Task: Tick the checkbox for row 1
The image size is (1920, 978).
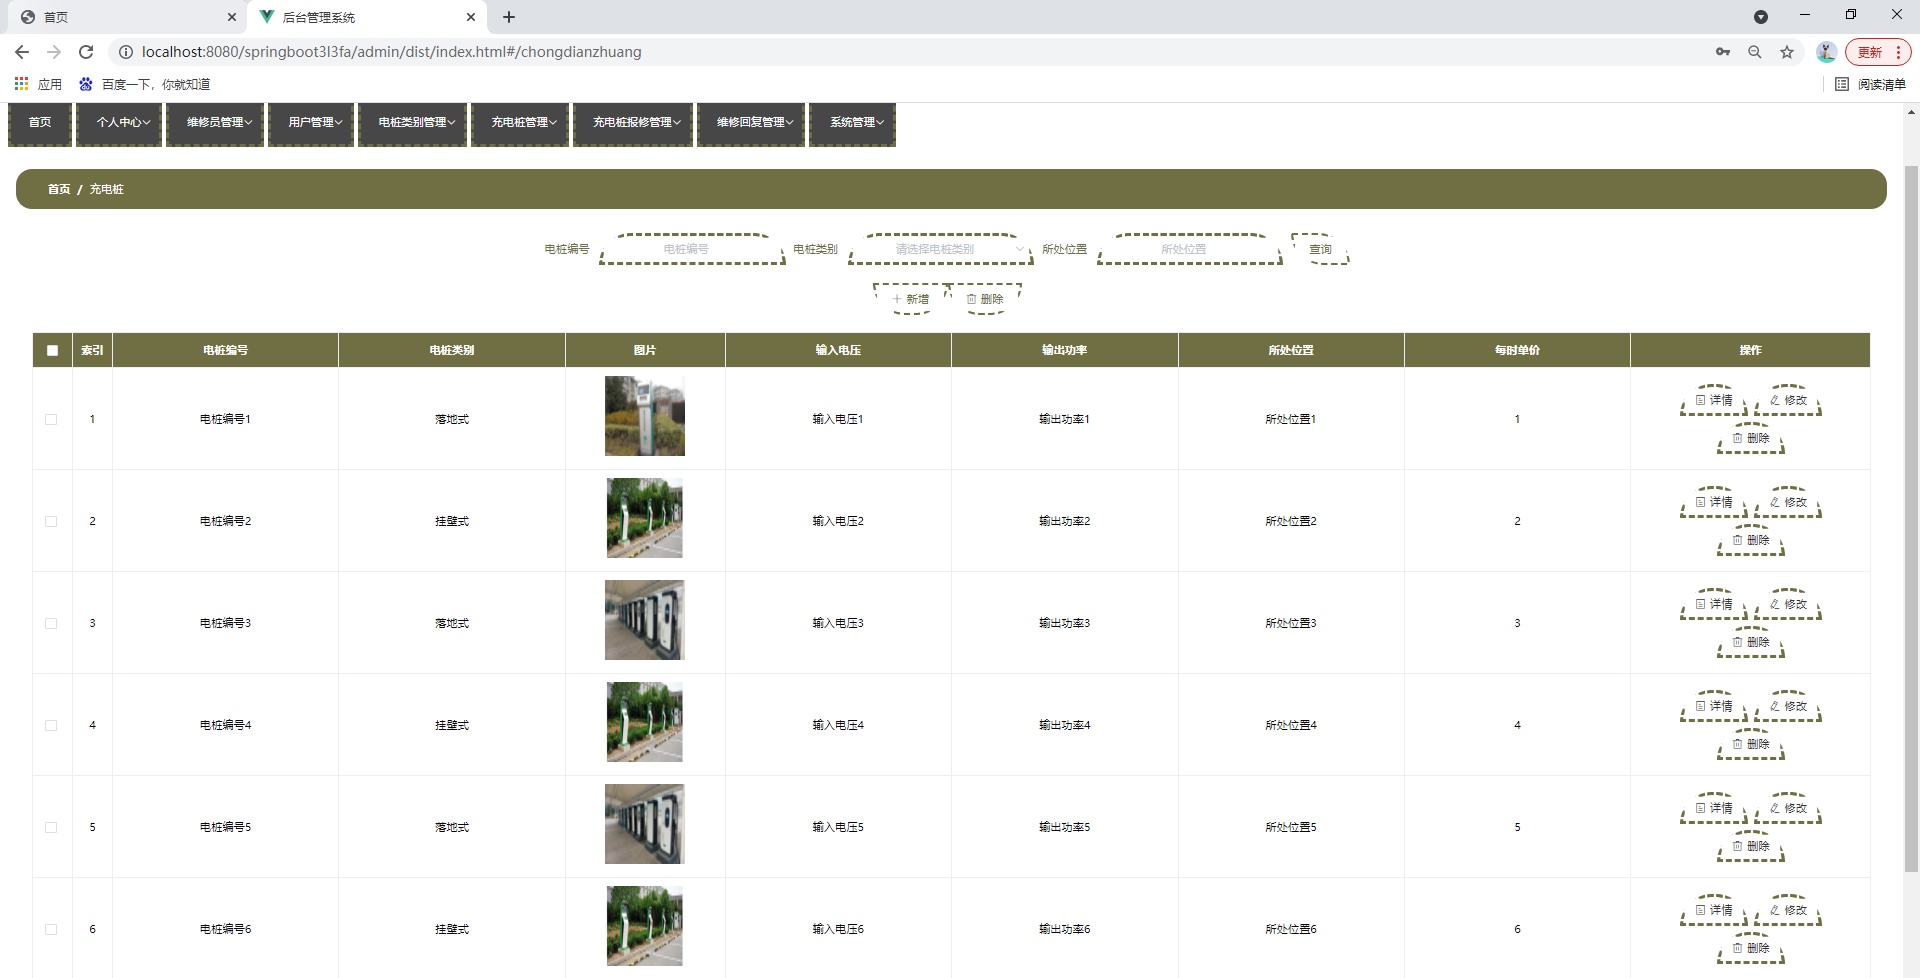Action: pos(51,419)
